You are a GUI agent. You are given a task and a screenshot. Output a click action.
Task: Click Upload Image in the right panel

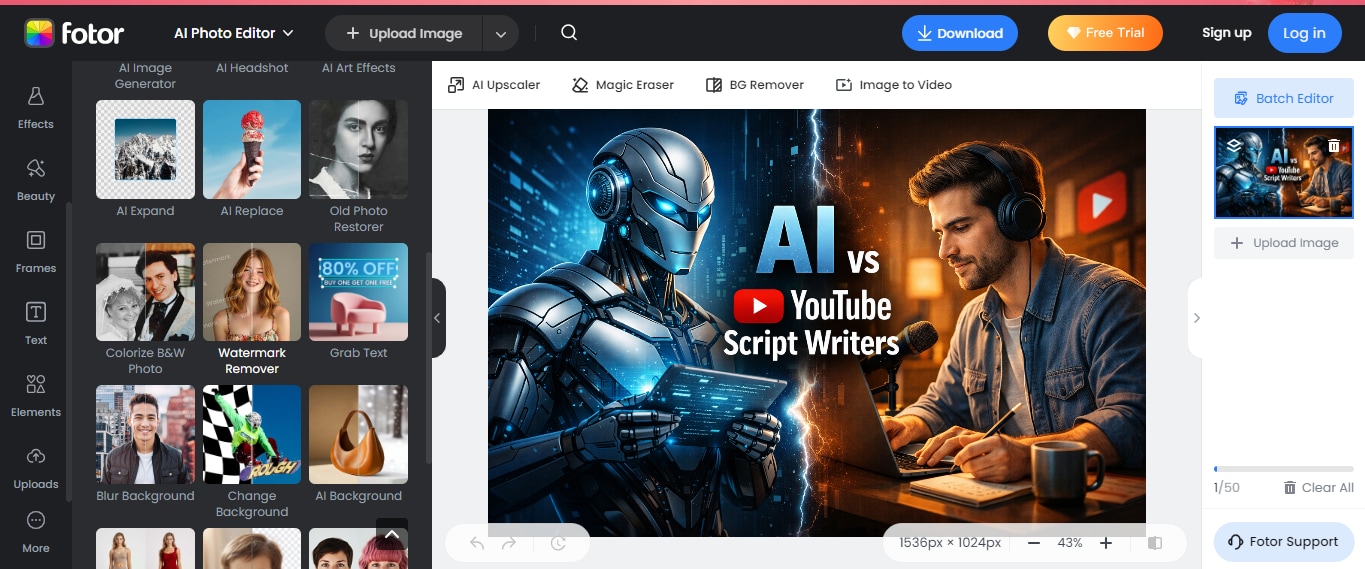pos(1284,243)
